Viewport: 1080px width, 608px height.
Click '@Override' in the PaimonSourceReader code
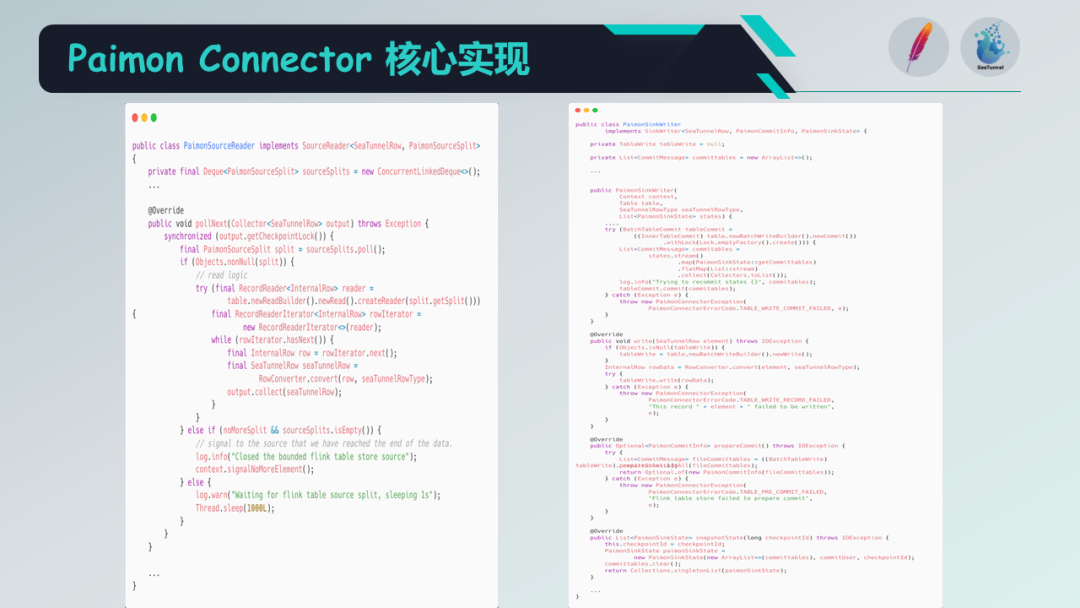tap(165, 211)
